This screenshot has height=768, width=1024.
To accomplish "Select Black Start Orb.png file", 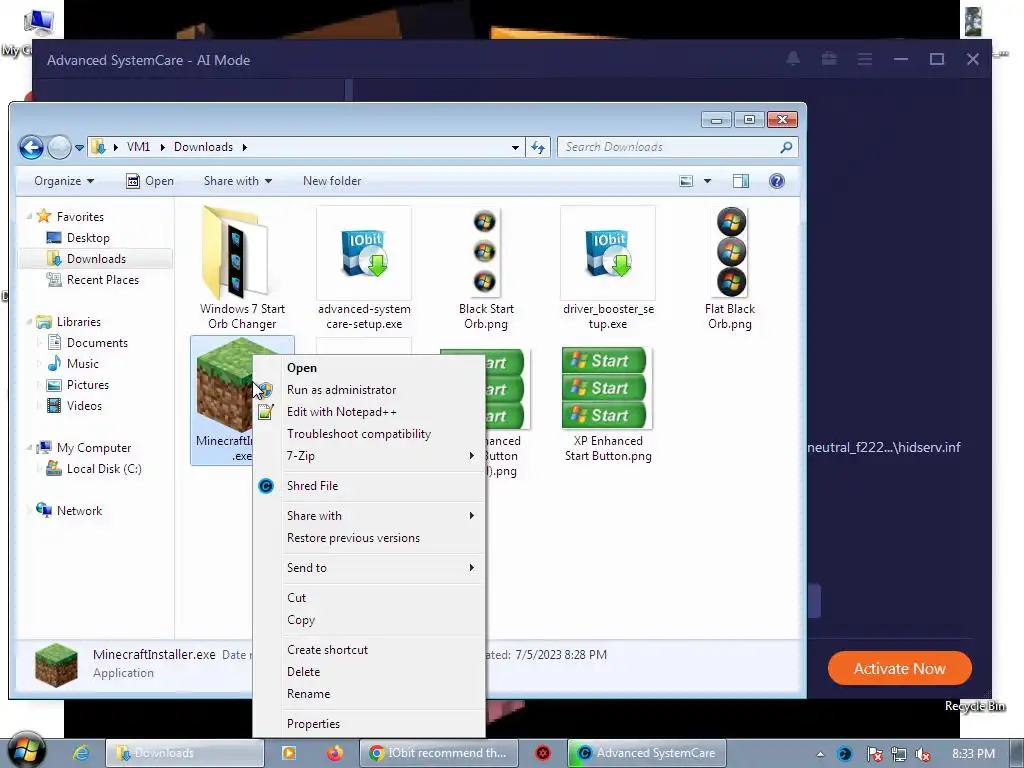I will [486, 268].
